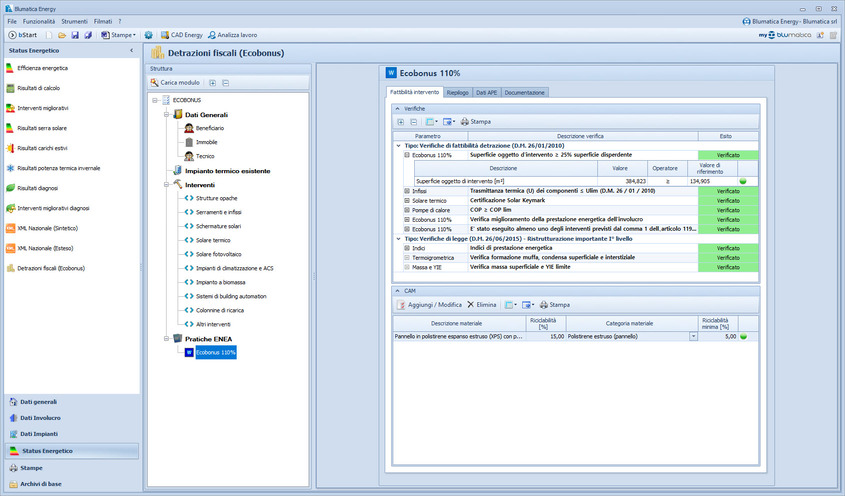
Task: Expand all rows in Verifiche toolbar
Action: (400, 122)
